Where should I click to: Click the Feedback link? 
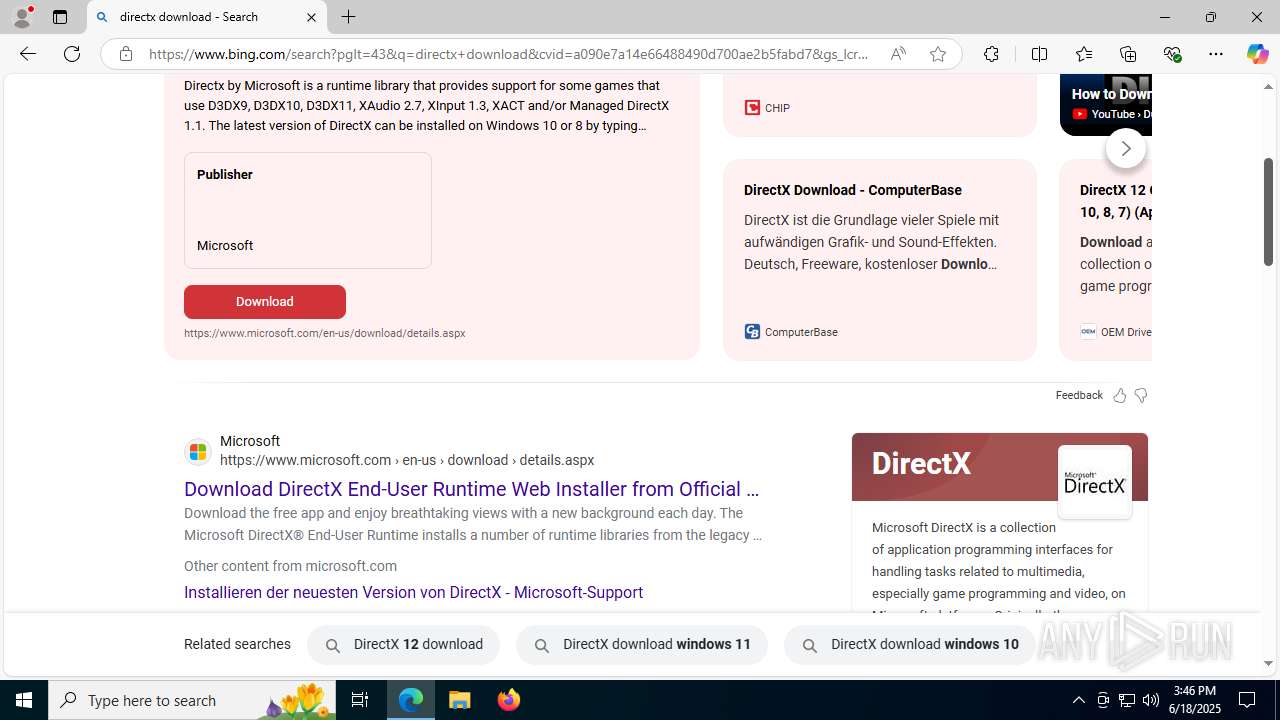click(x=1079, y=395)
